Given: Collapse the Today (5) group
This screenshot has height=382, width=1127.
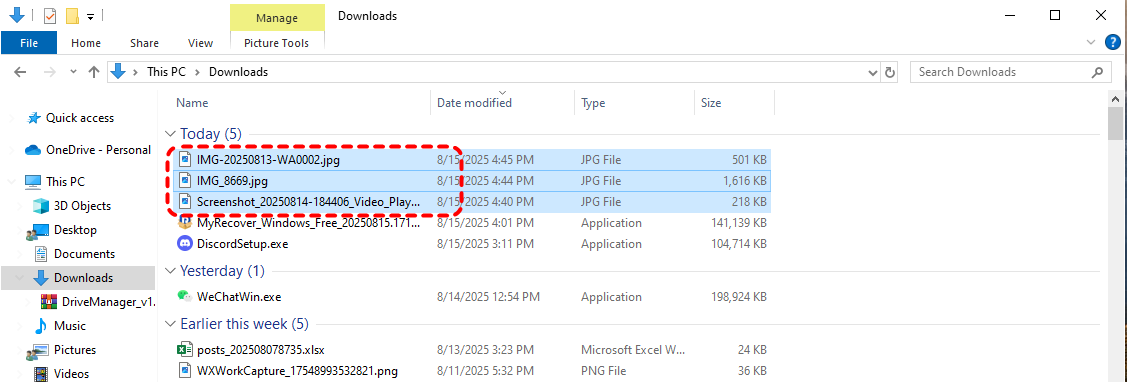Looking at the screenshot, I should coord(171,134).
